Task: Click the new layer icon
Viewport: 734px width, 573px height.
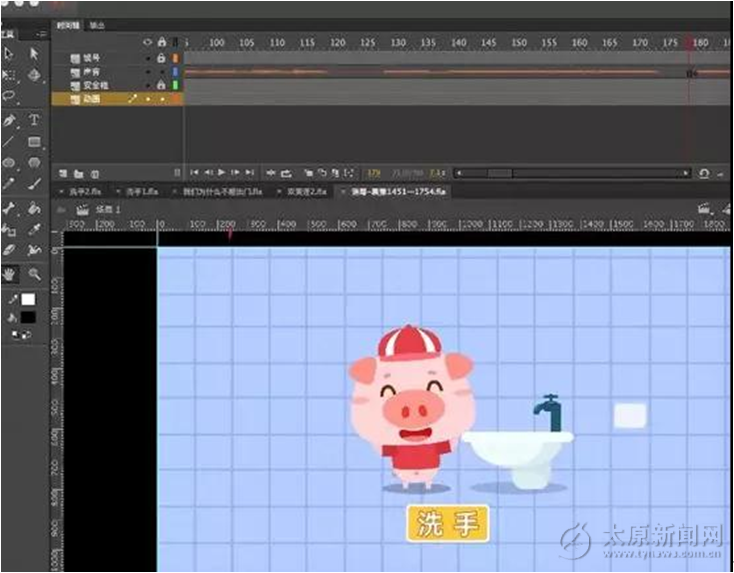Action: tap(64, 173)
